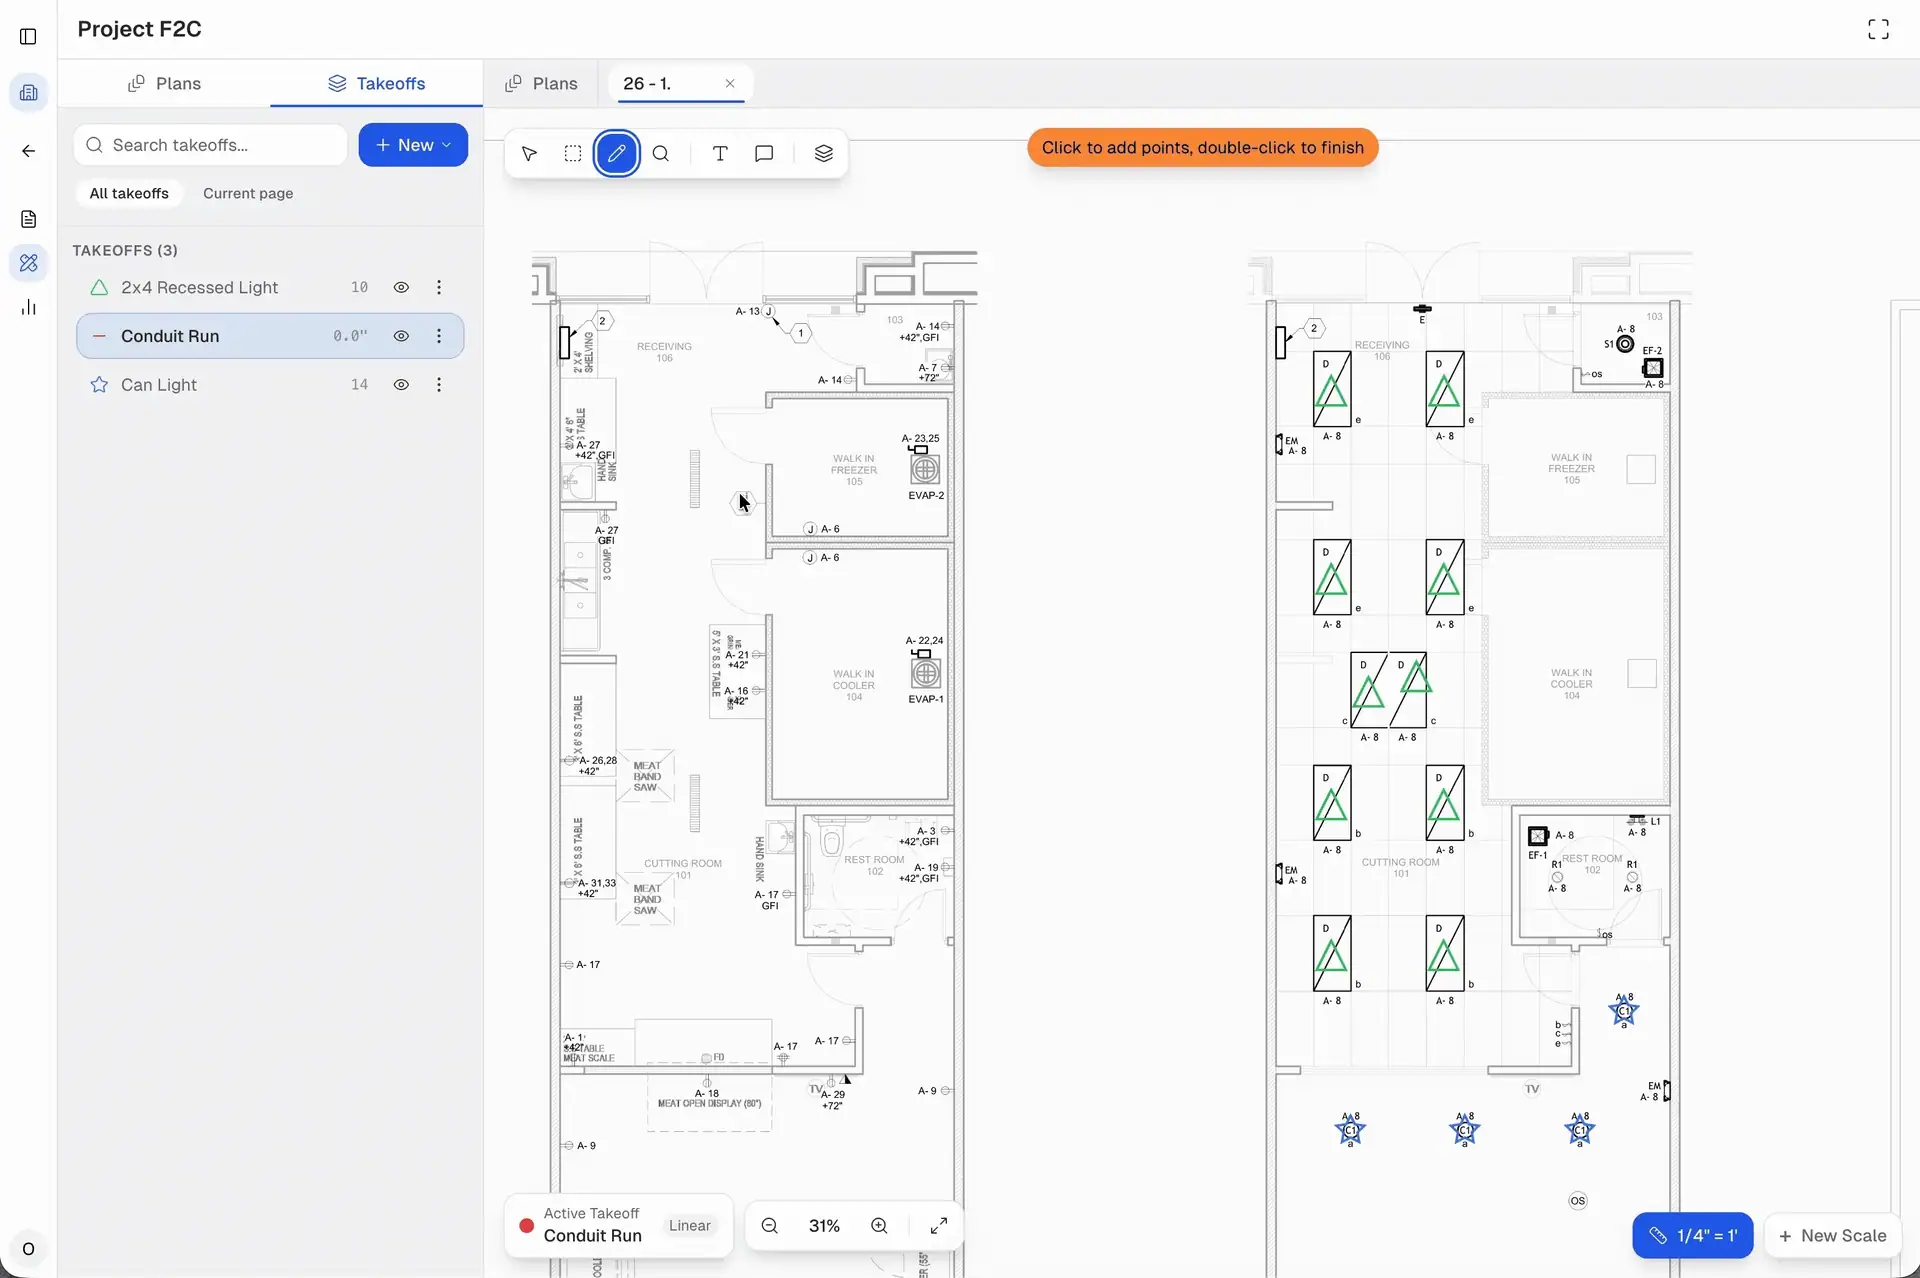The width and height of the screenshot is (1920, 1278).
Task: Switch to the Plans panel tab
Action: point(164,84)
